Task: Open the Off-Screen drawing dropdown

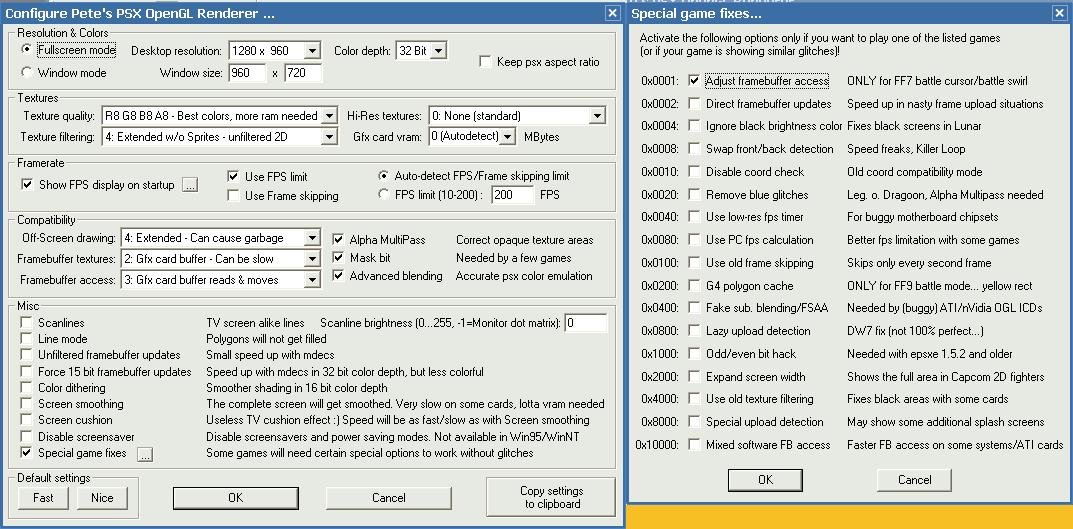Action: 312,237
